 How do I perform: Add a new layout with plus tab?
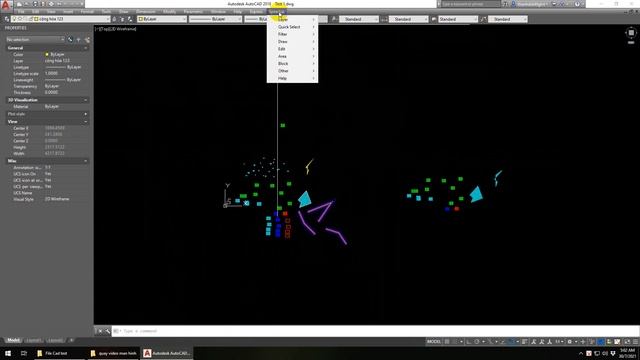[71, 340]
